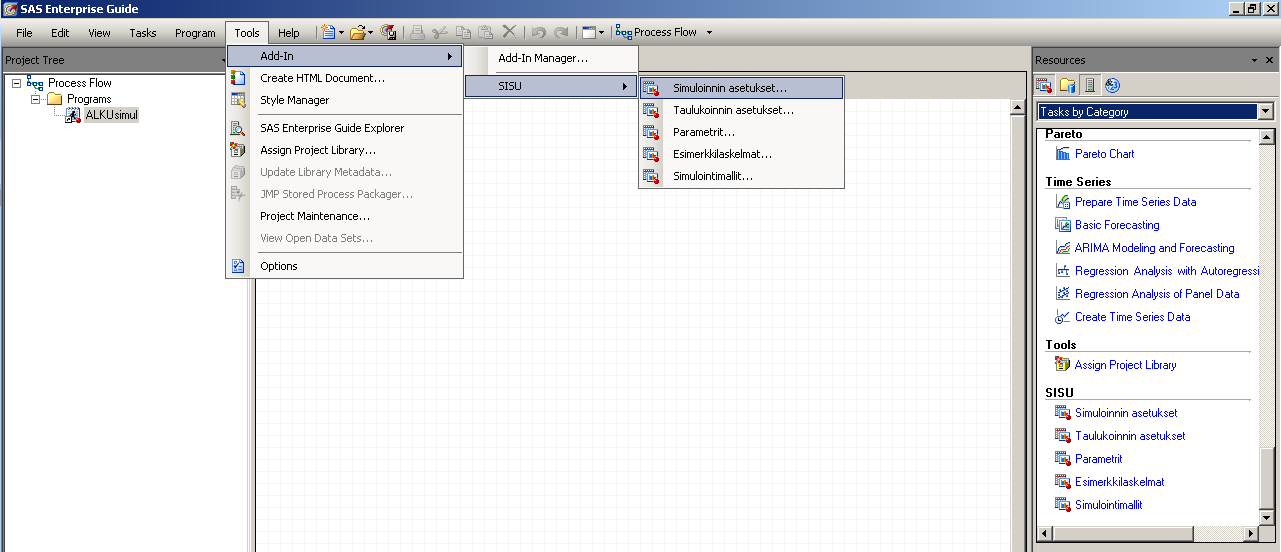Open SAS Enterprise Guide Explorer entry

point(344,128)
